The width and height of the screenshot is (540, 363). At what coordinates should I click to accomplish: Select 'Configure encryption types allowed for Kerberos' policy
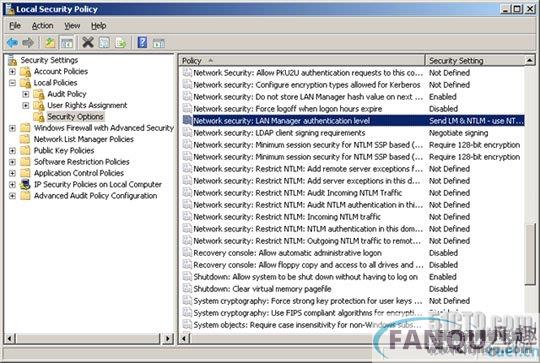coord(307,85)
